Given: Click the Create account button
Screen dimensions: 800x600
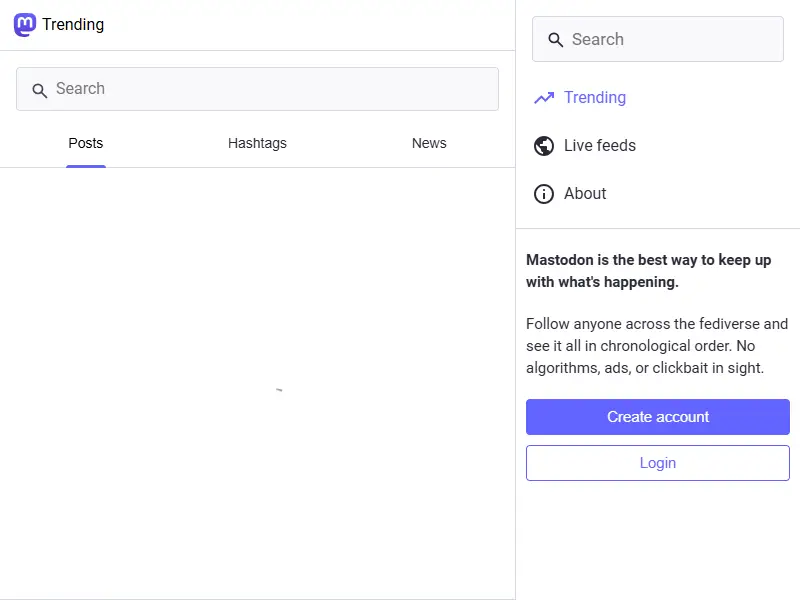Looking at the screenshot, I should (x=658, y=417).
